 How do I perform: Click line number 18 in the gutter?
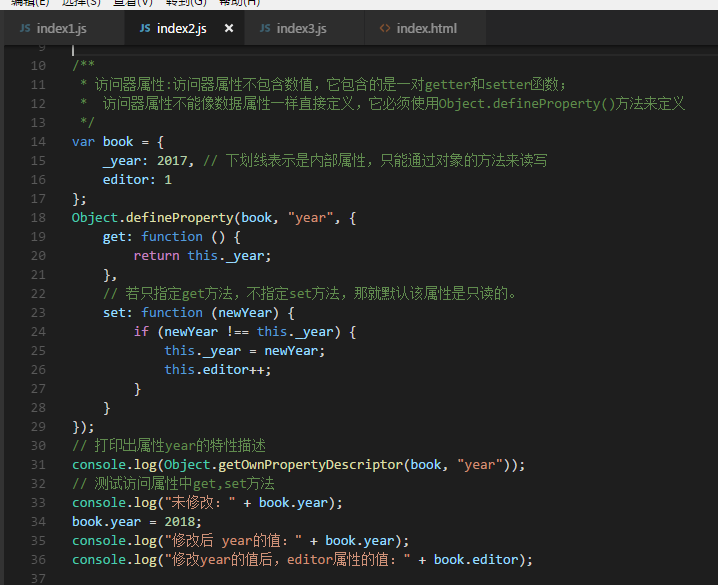pos(38,218)
